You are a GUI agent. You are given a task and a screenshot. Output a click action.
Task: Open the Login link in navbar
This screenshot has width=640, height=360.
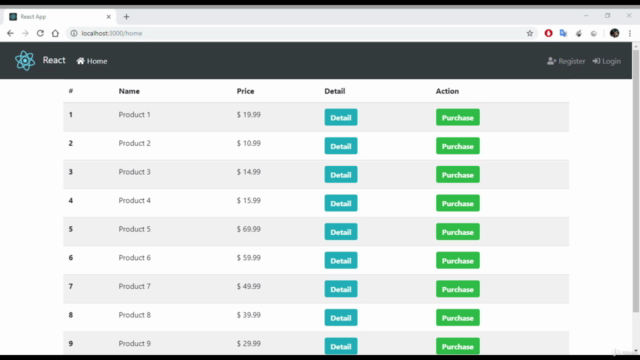tap(607, 61)
